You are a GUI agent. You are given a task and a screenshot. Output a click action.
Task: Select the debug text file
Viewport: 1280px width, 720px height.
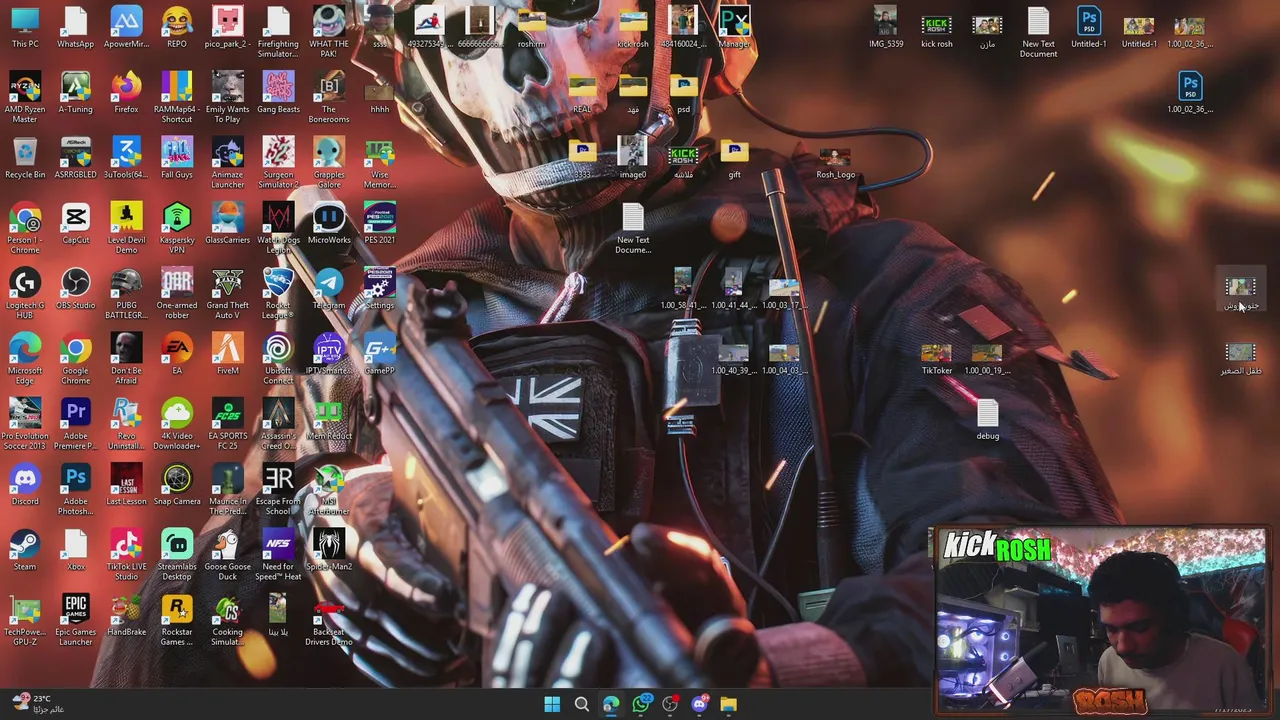point(987,419)
